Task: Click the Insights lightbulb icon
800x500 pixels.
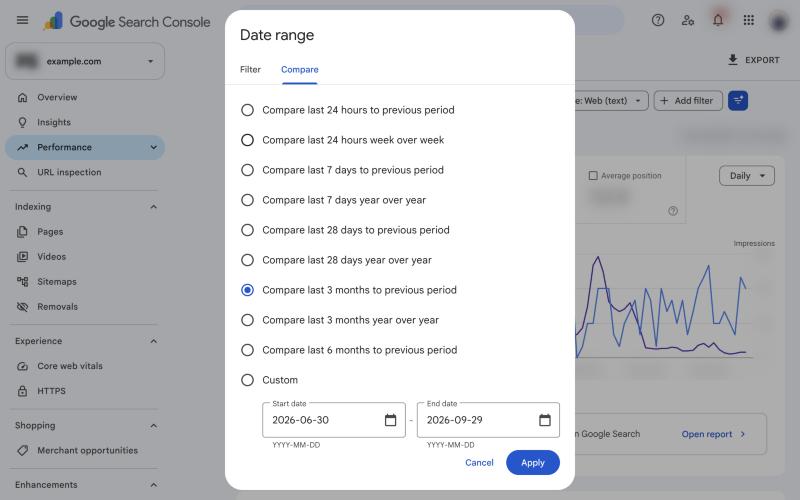Action: (22, 122)
